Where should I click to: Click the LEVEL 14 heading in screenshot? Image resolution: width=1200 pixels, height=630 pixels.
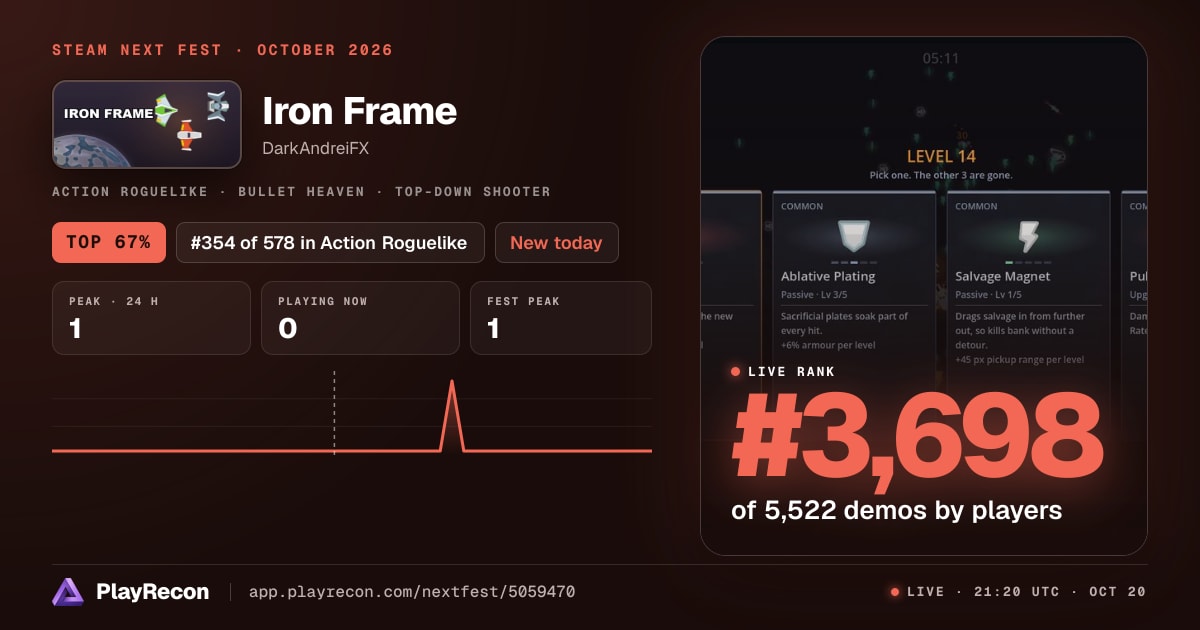click(x=941, y=156)
